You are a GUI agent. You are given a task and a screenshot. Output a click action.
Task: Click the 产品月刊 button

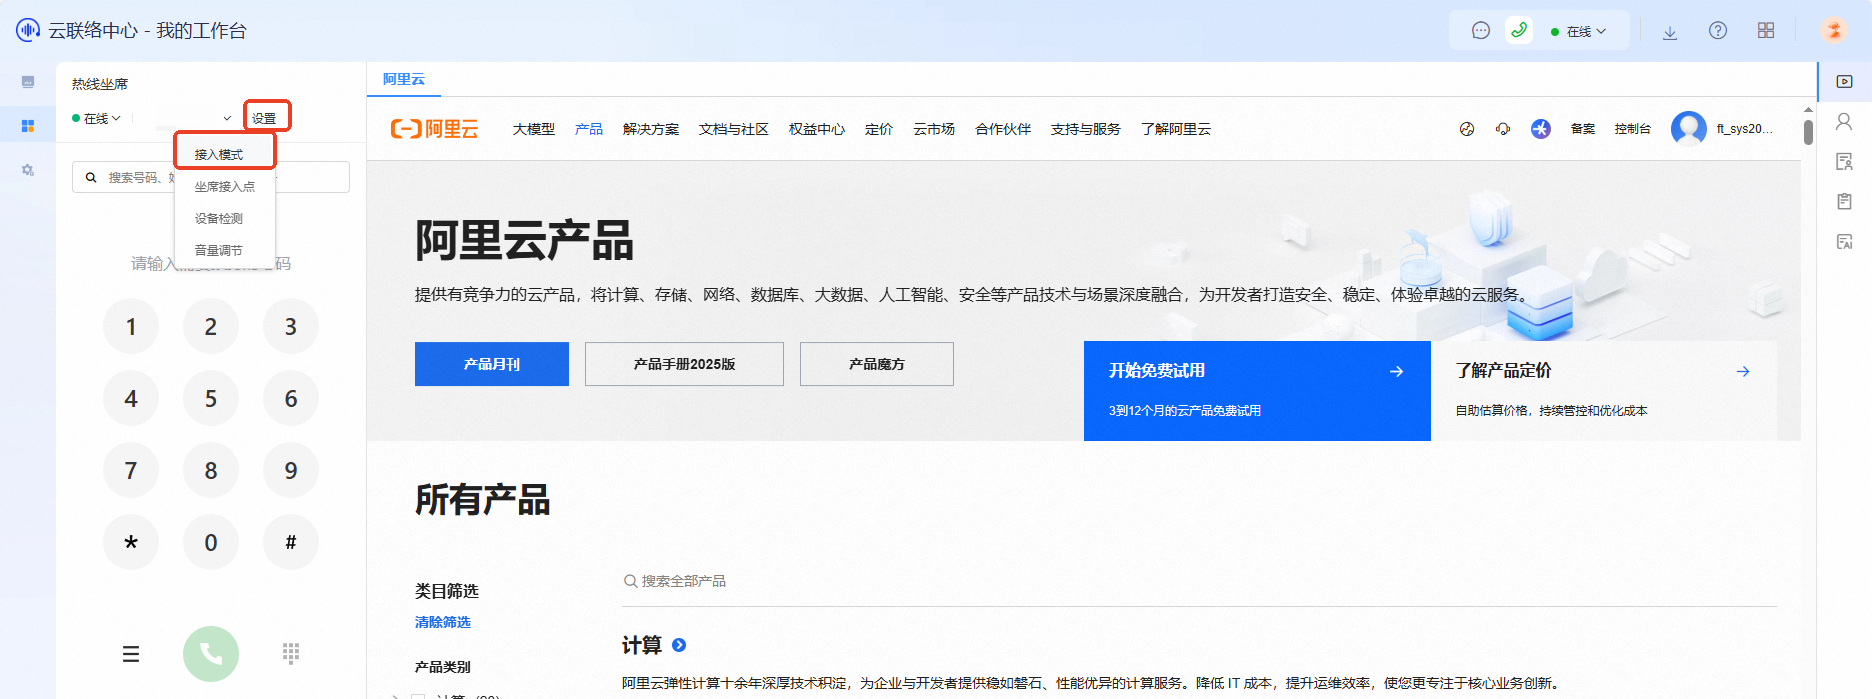[492, 364]
